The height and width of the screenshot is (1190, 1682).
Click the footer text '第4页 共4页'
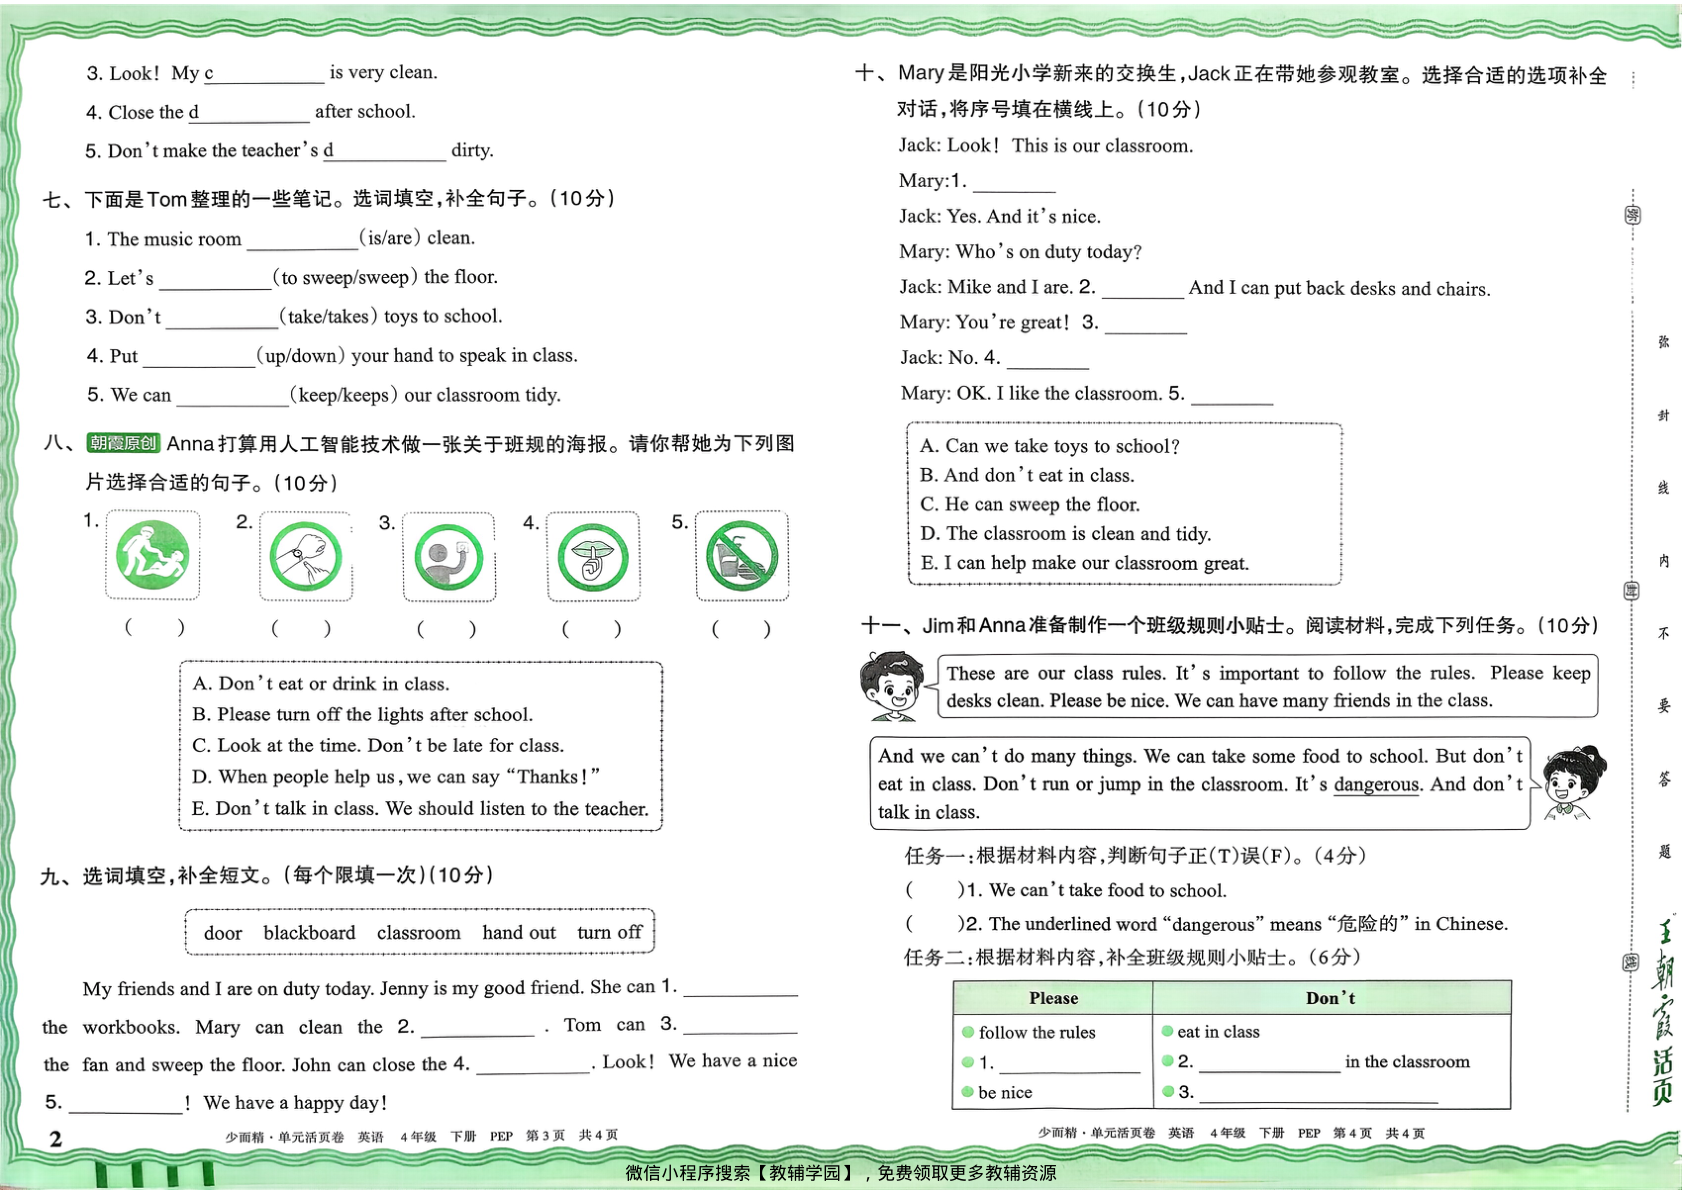(x=1379, y=1133)
